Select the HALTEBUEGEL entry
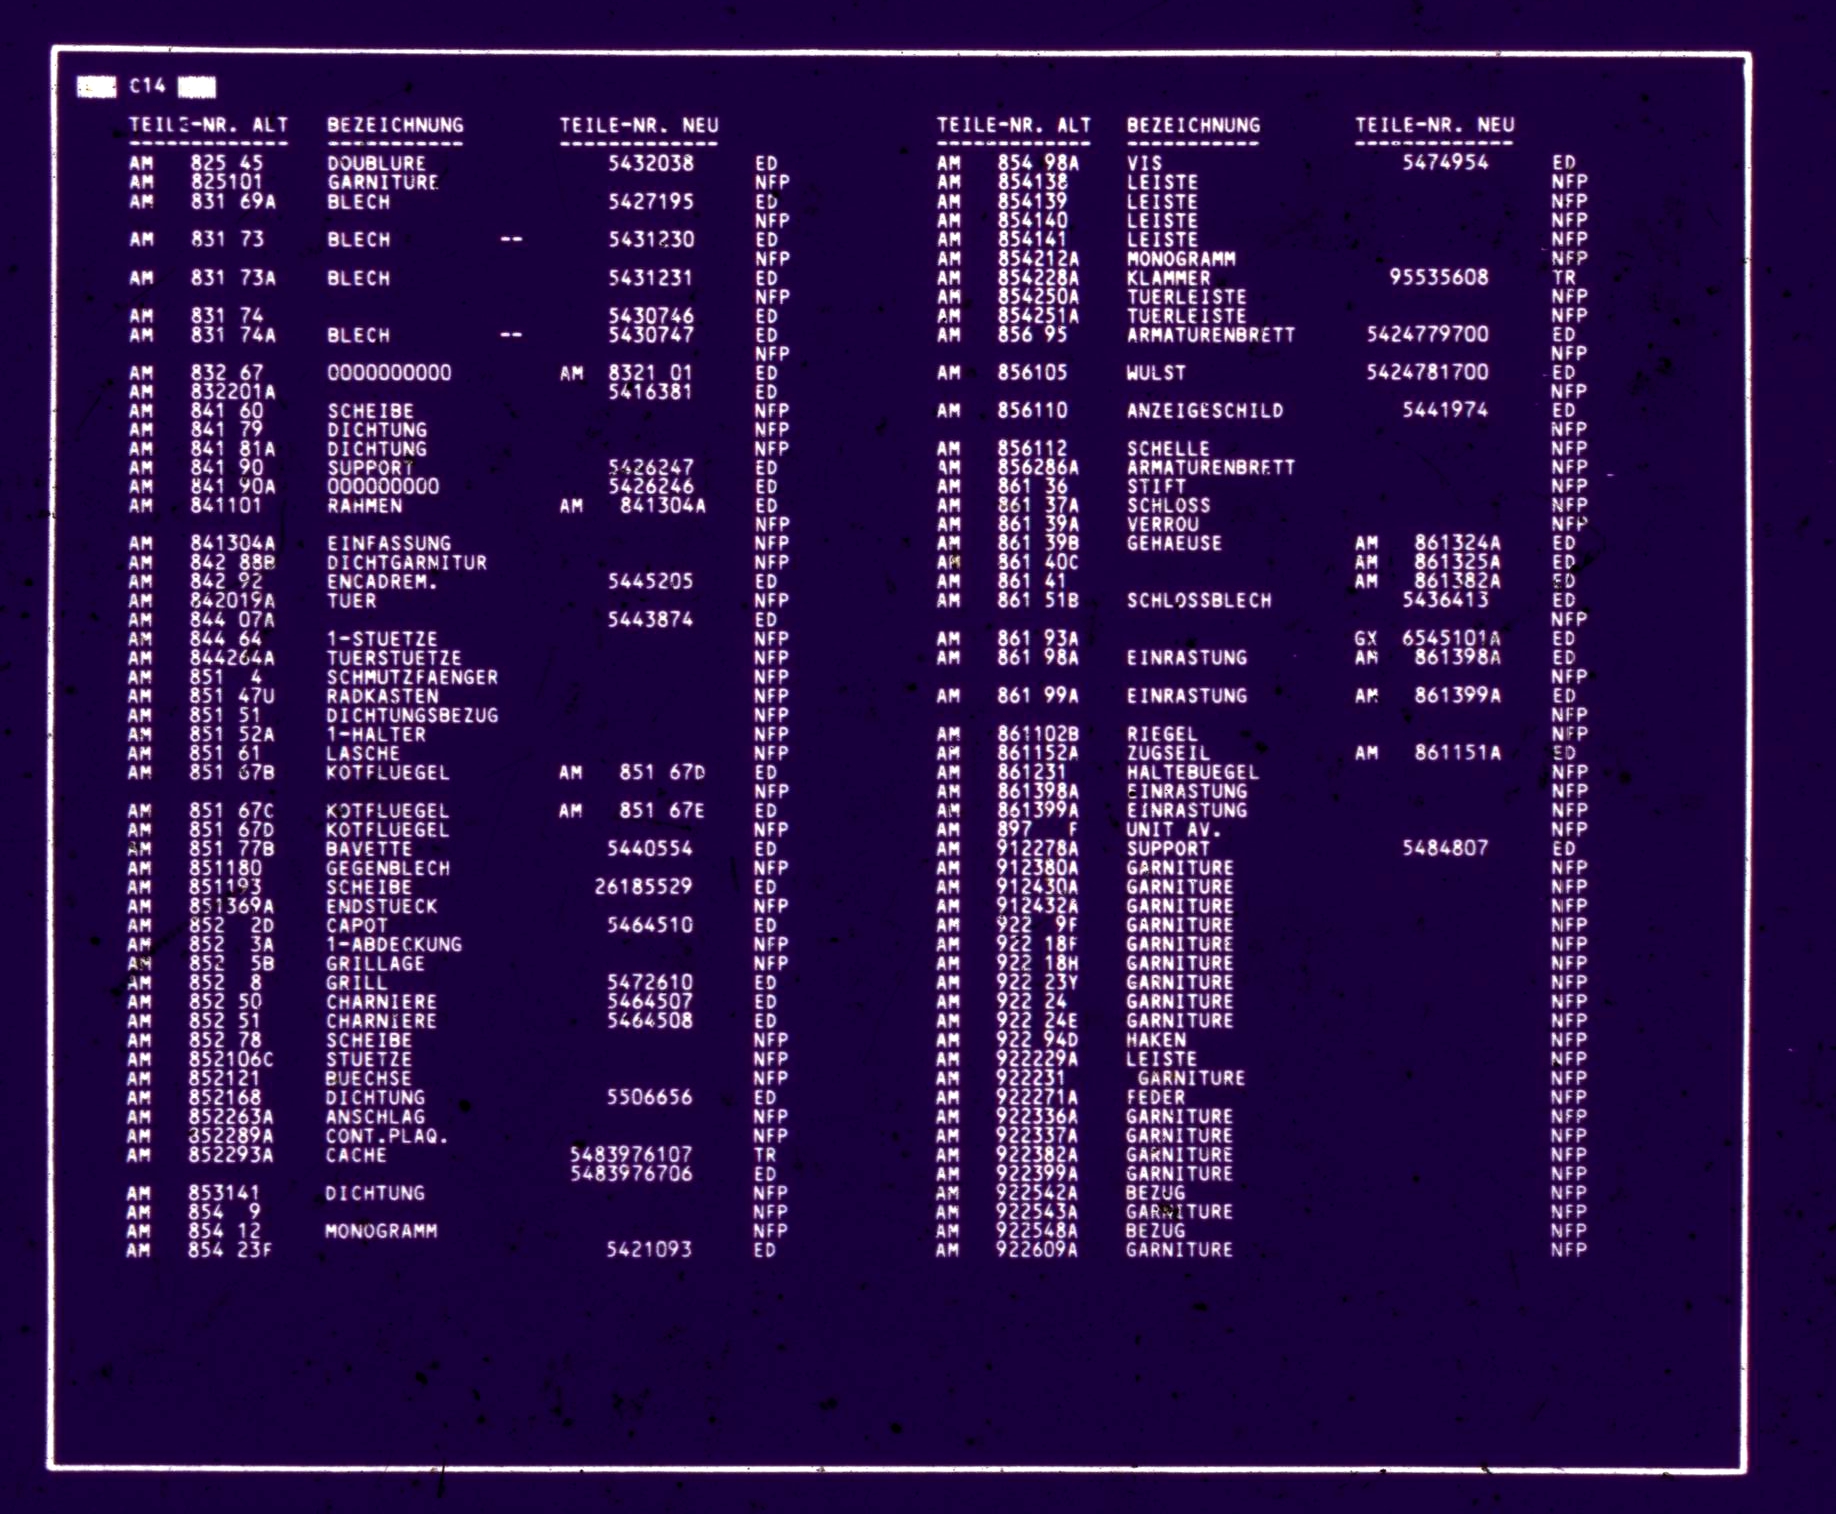The image size is (1836, 1514). click(1192, 773)
